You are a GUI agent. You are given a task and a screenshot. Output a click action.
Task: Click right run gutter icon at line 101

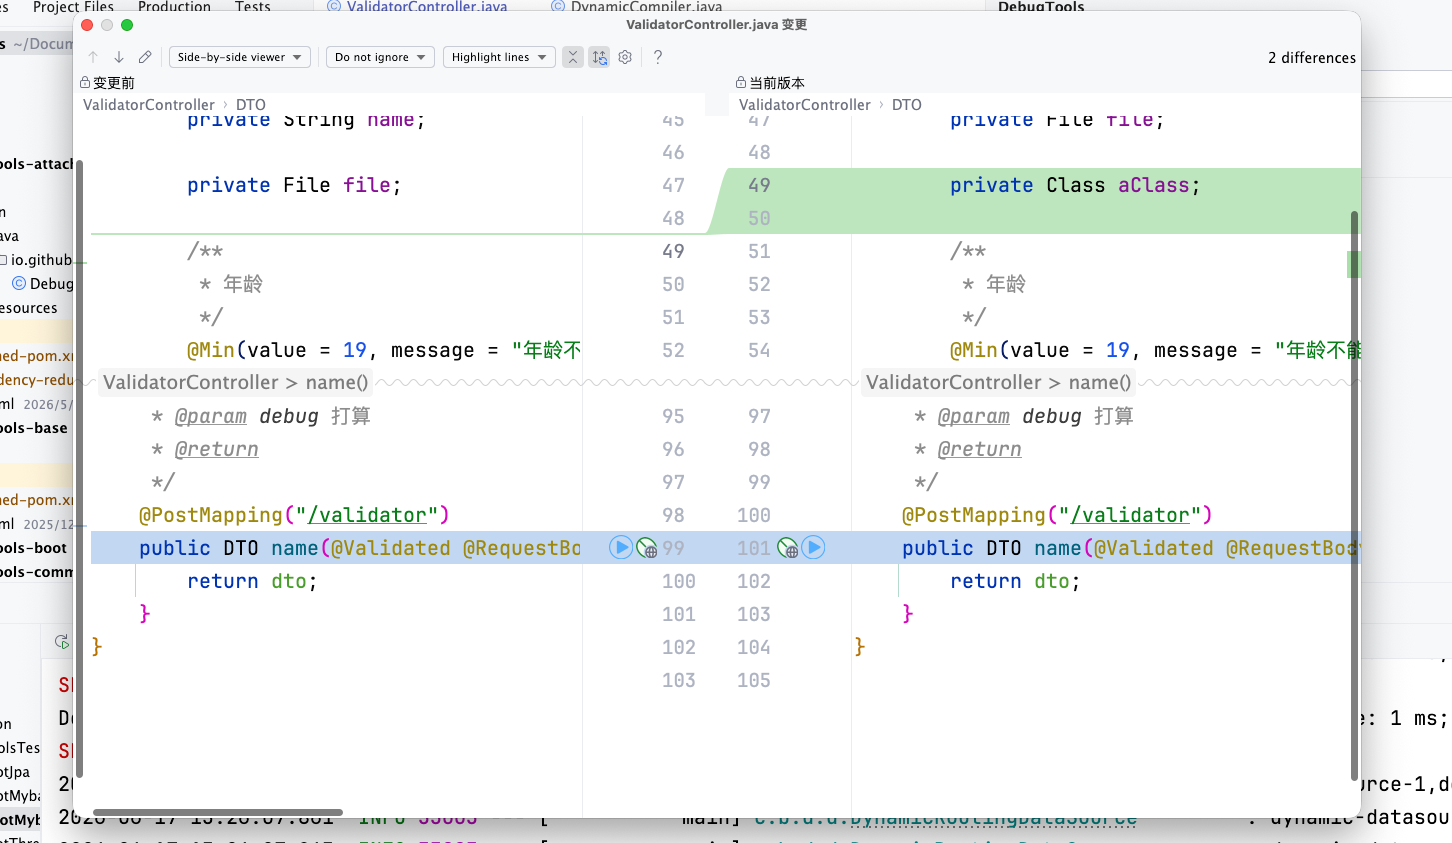(814, 547)
